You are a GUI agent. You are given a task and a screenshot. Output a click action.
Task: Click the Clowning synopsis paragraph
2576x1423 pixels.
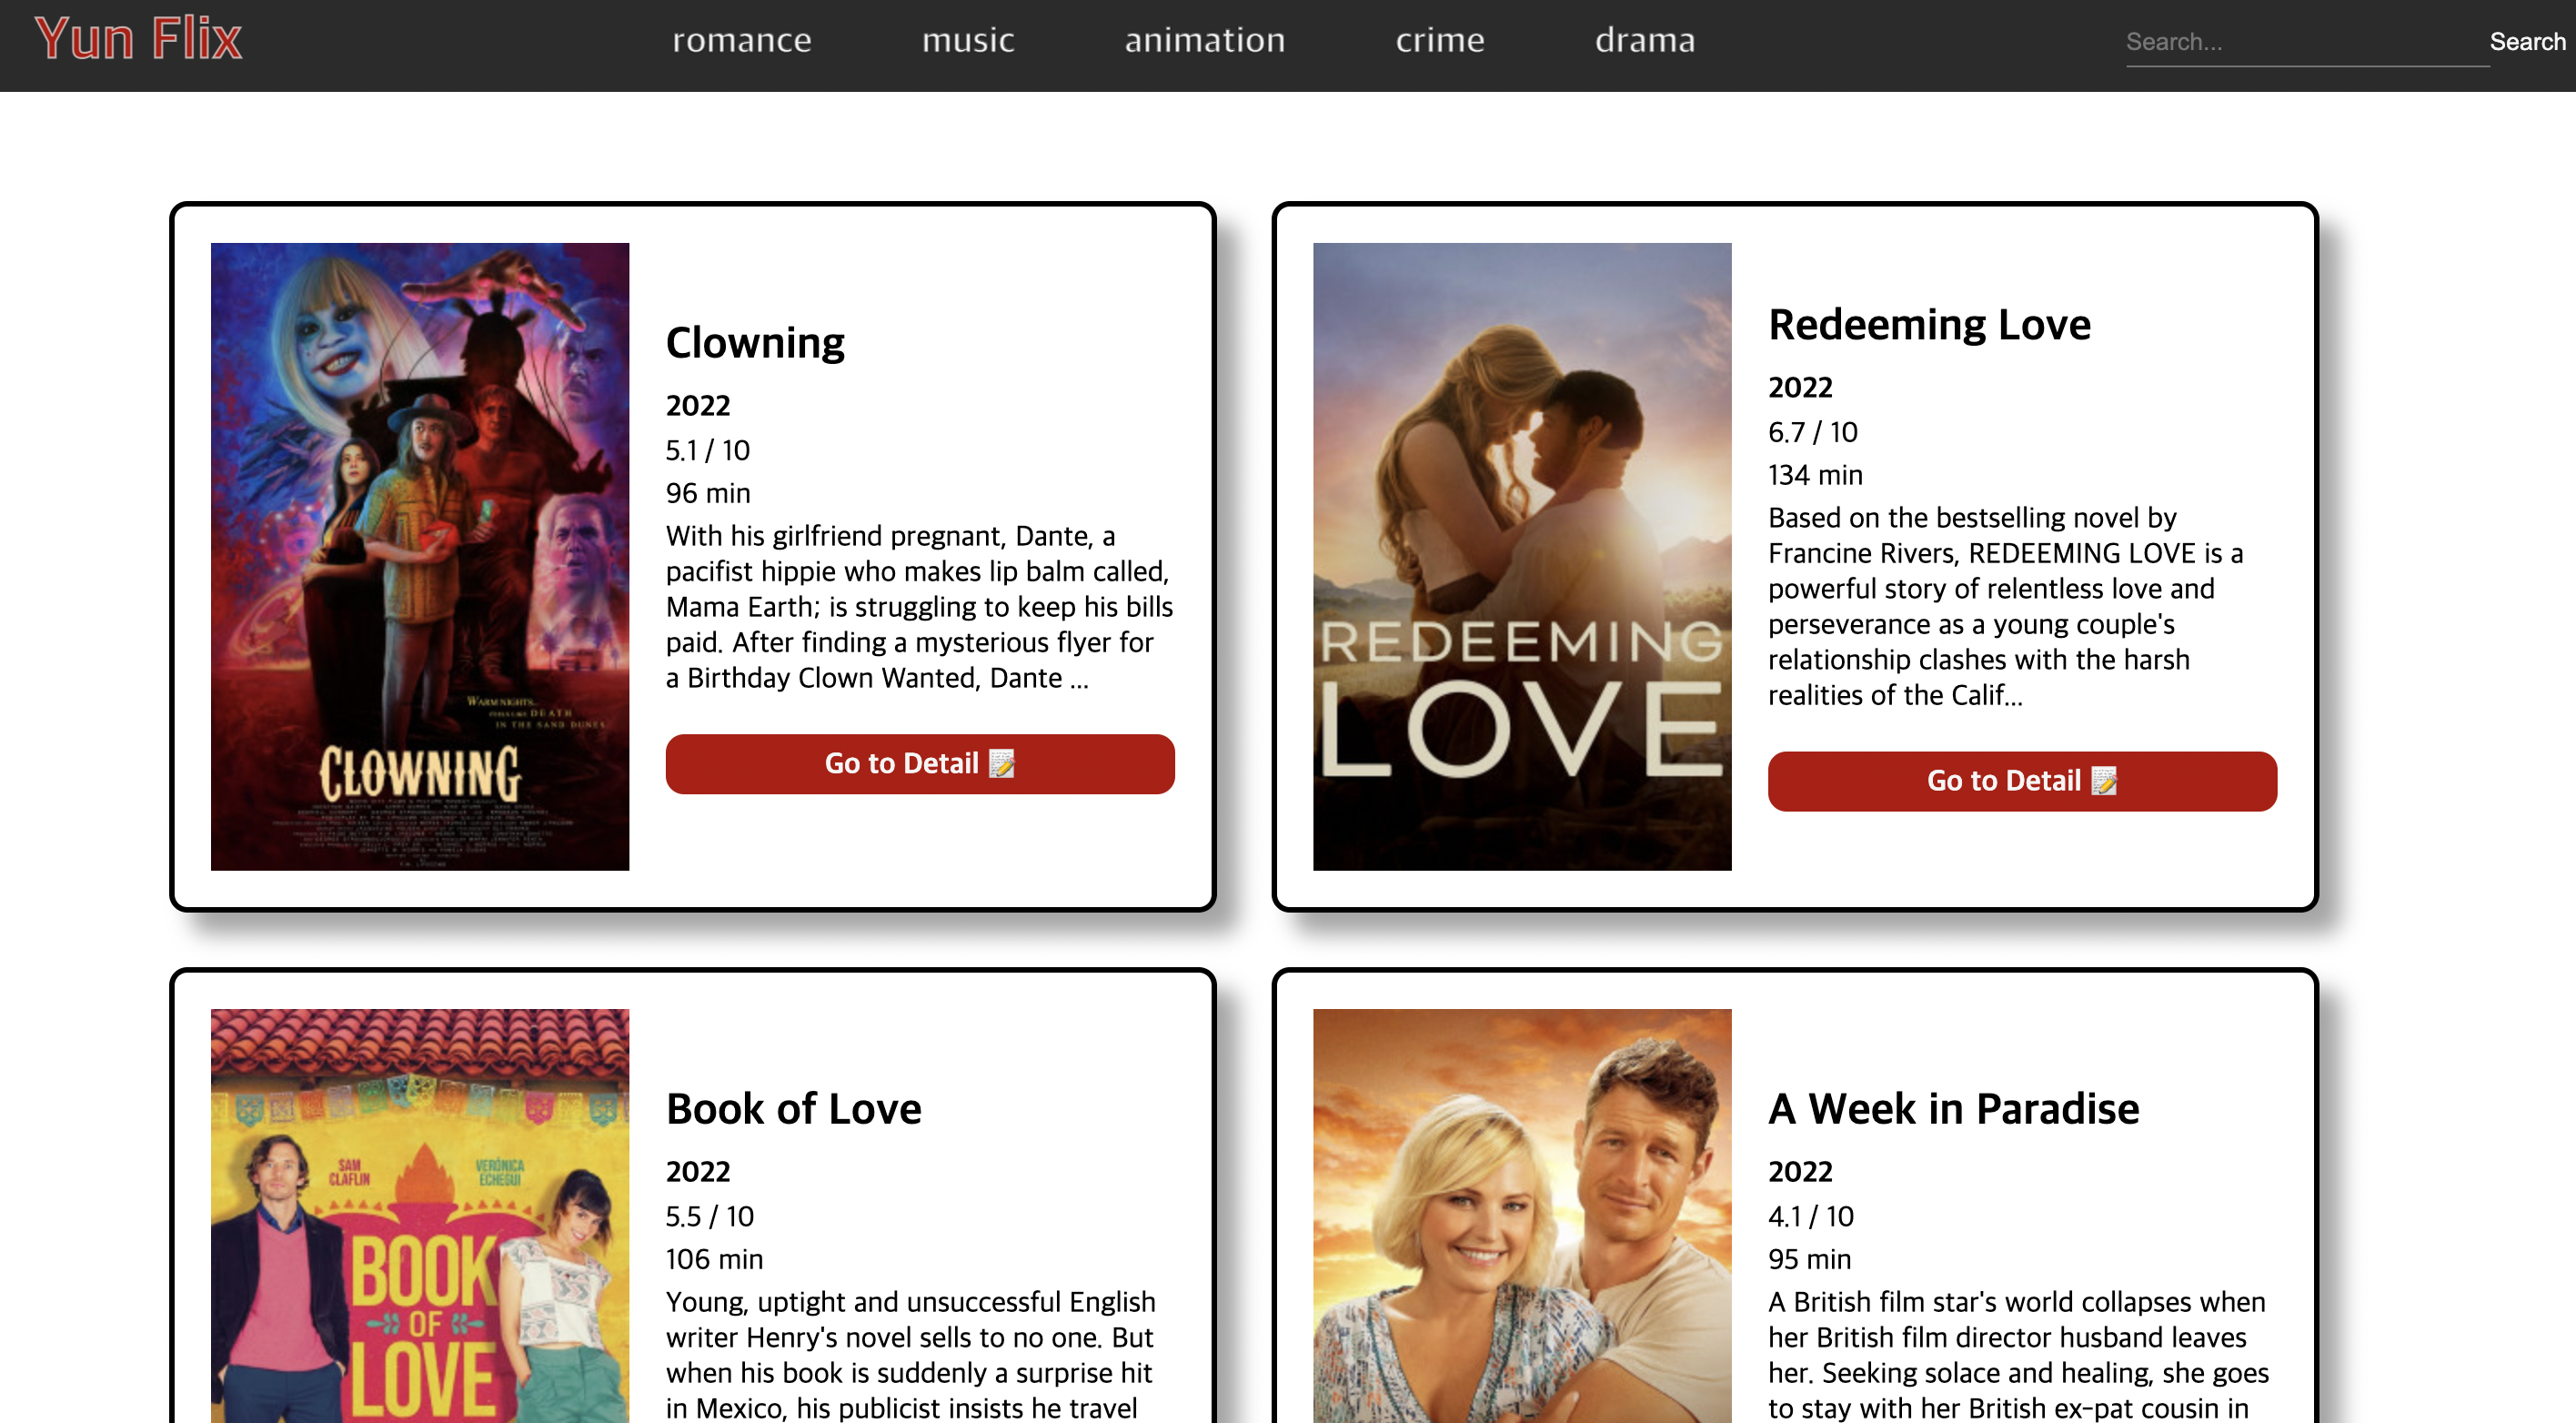click(x=920, y=607)
